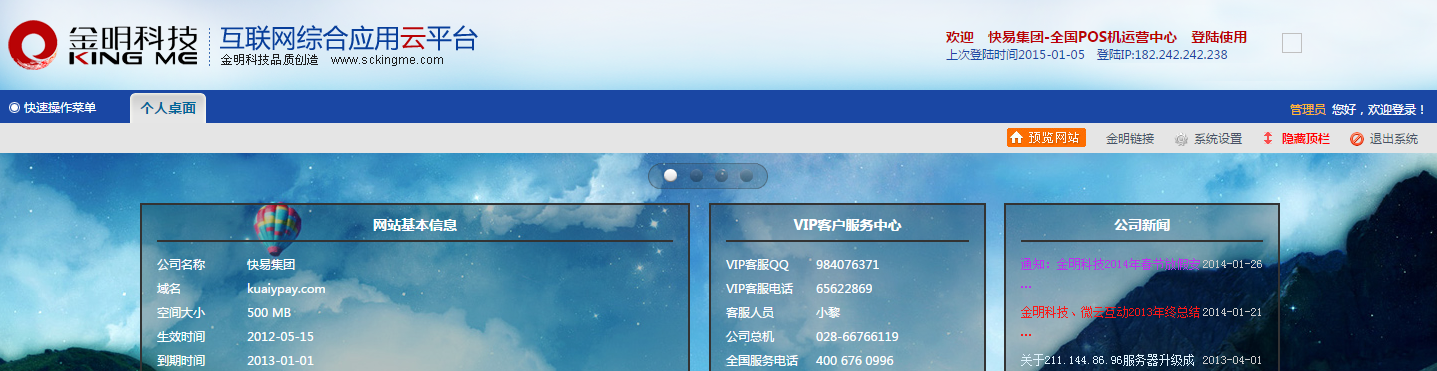
Task: Click the www.sckingme.com website text
Action: pyautogui.click(x=387, y=60)
